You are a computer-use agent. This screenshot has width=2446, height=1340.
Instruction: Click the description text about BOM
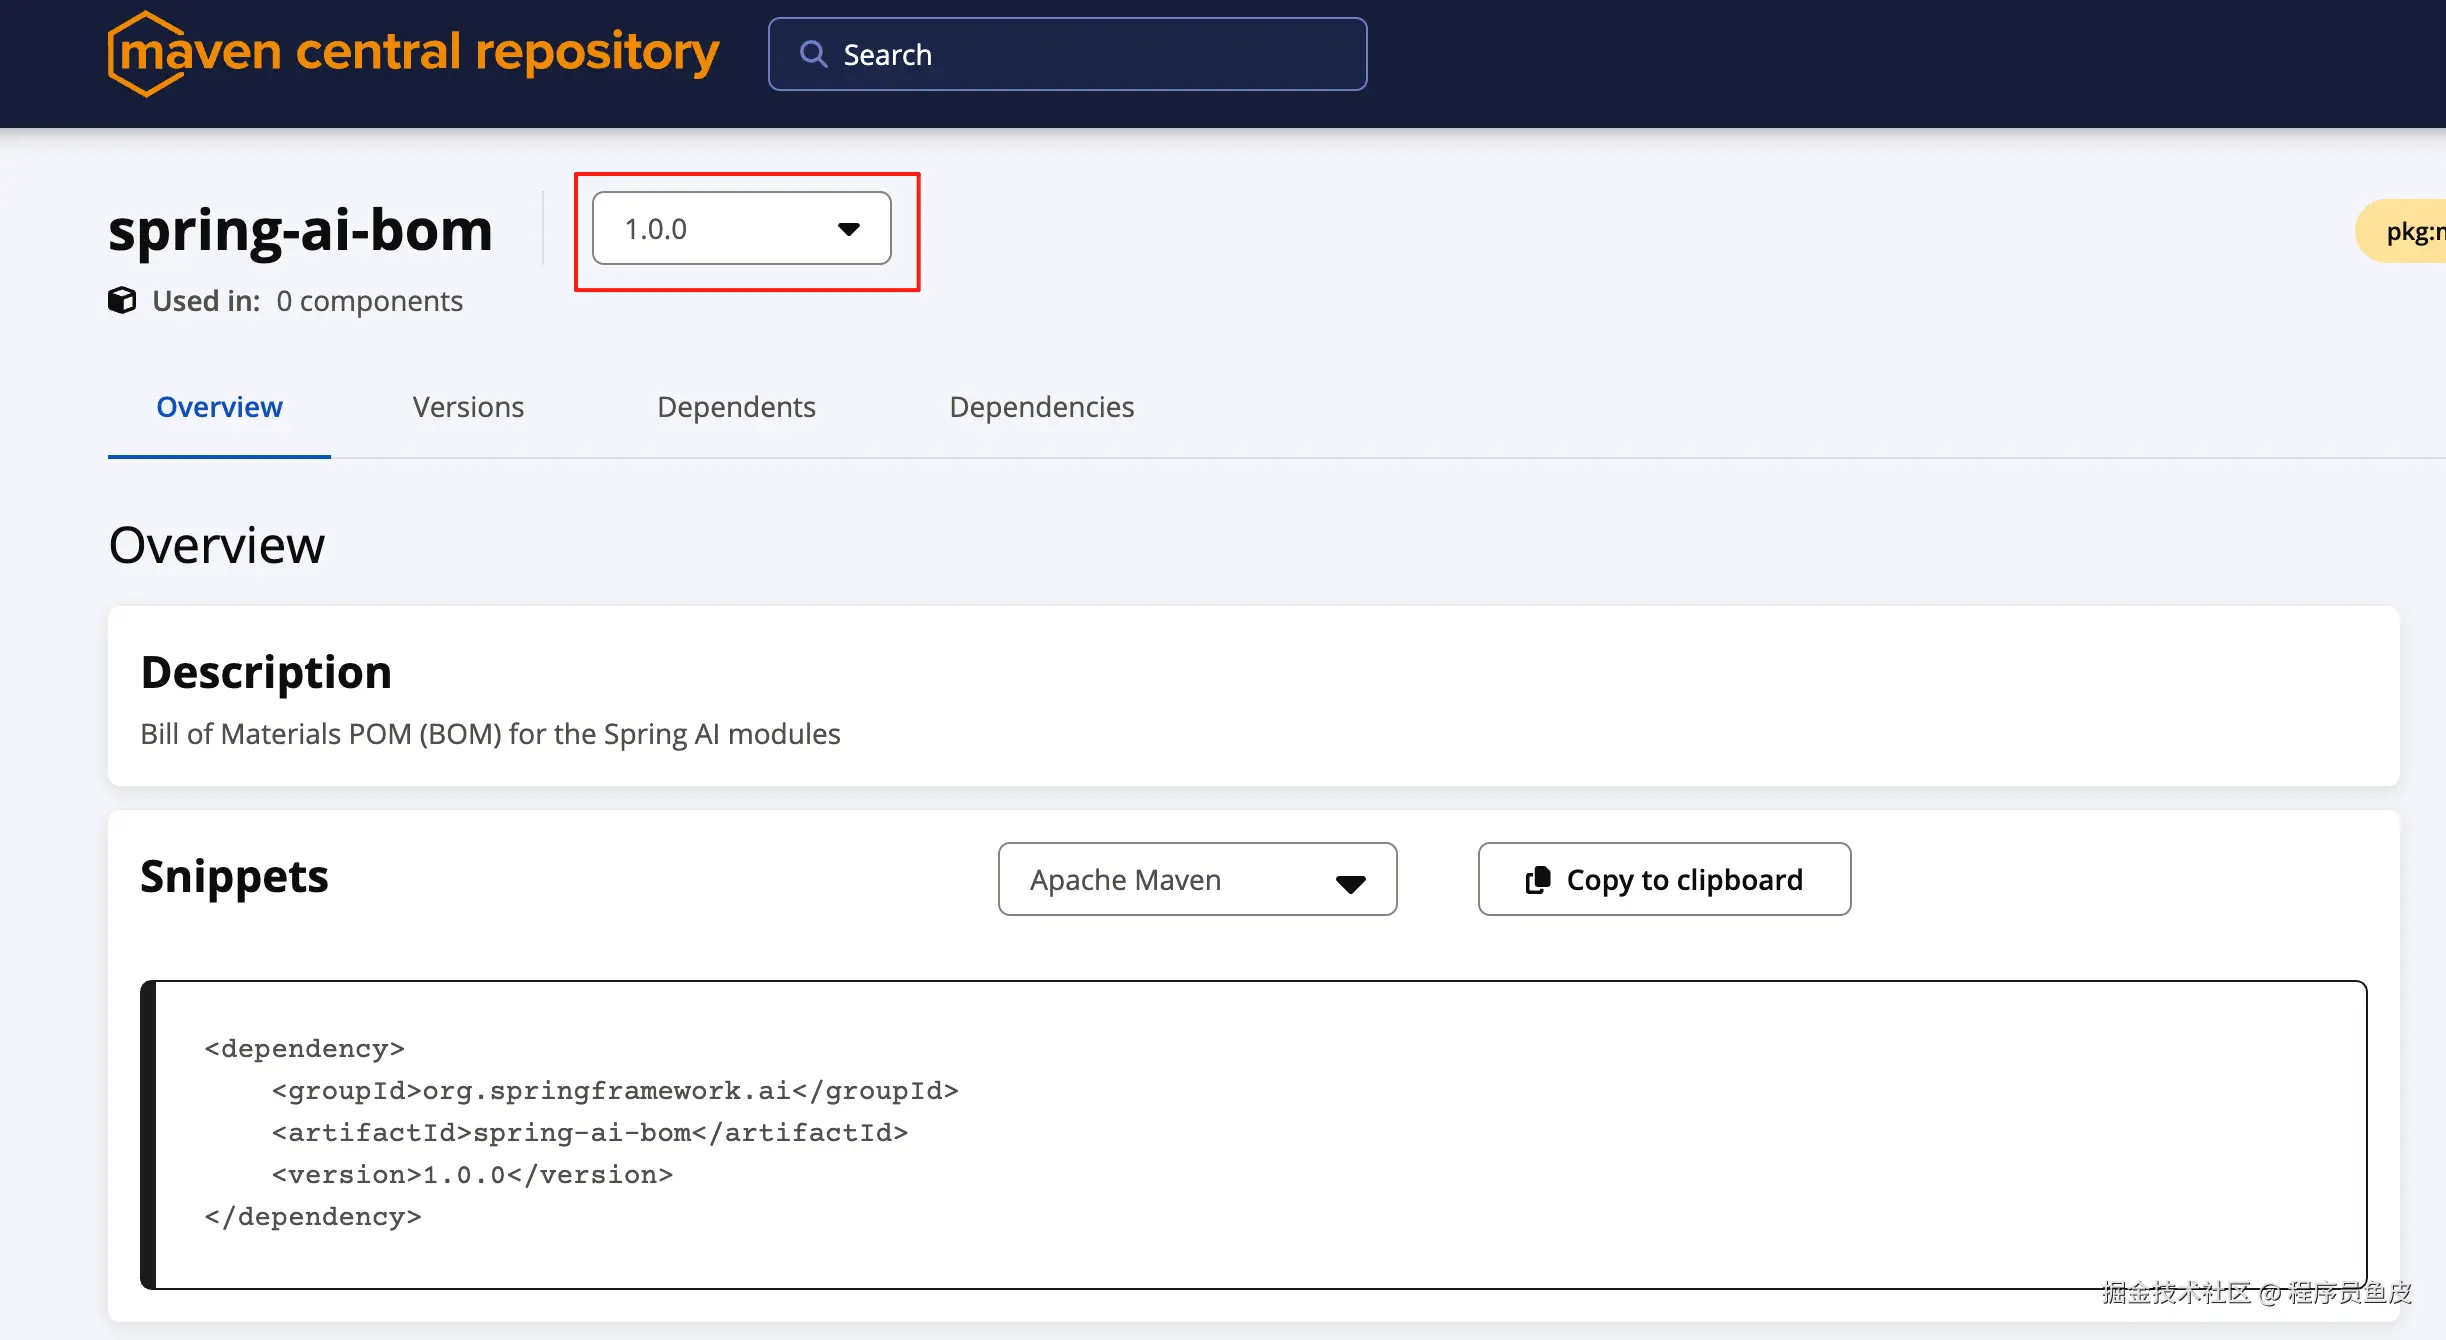(490, 734)
